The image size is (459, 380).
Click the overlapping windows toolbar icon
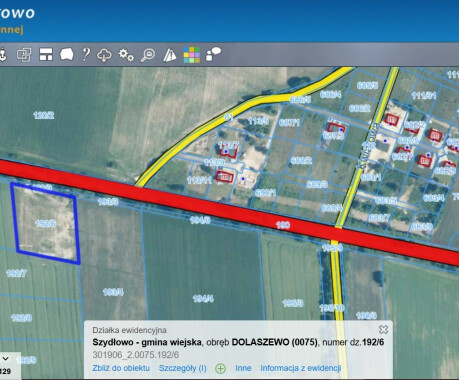coord(24,55)
